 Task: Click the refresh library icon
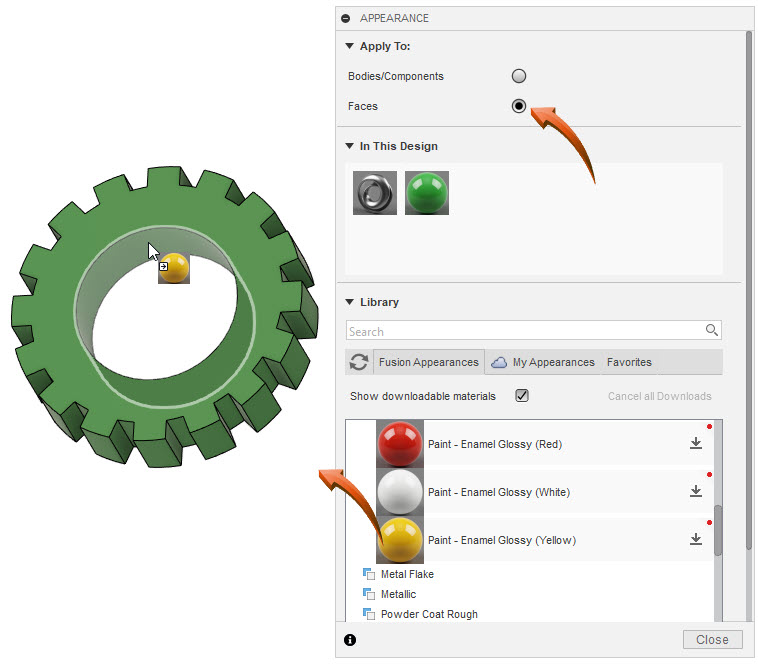coord(358,362)
